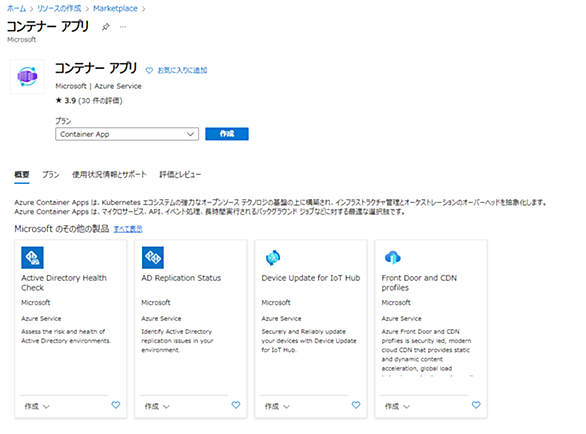Viewport: 586px width, 434px height.
Task: Click AD Replication Status card icon
Action: (153, 258)
